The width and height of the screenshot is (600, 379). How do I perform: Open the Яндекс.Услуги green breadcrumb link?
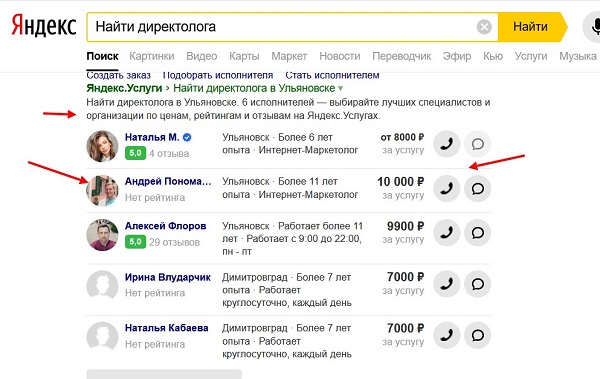point(124,88)
